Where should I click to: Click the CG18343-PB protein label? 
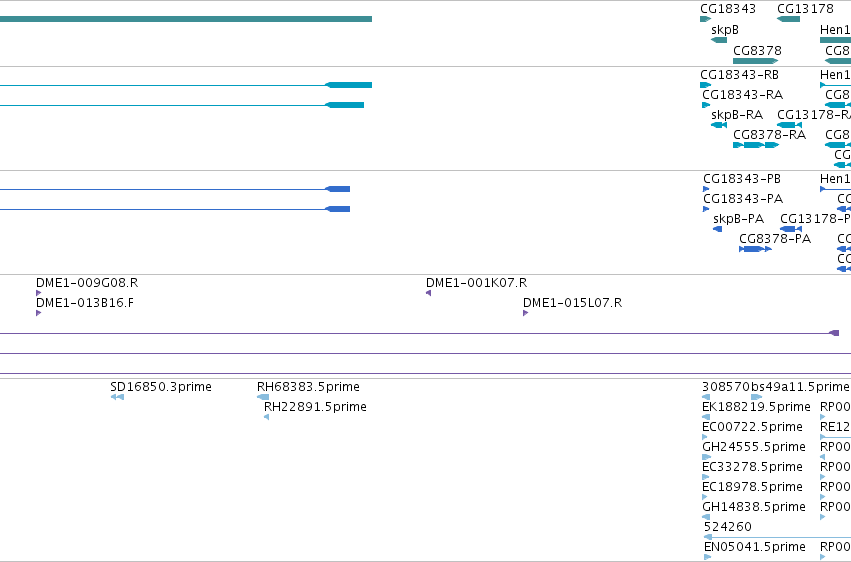click(x=742, y=178)
